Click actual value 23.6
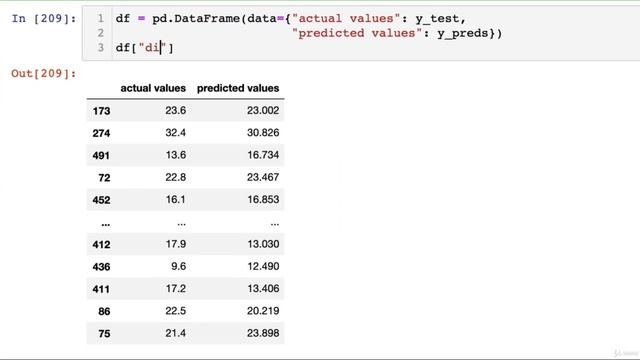The image size is (640, 360). pyautogui.click(x=176, y=110)
